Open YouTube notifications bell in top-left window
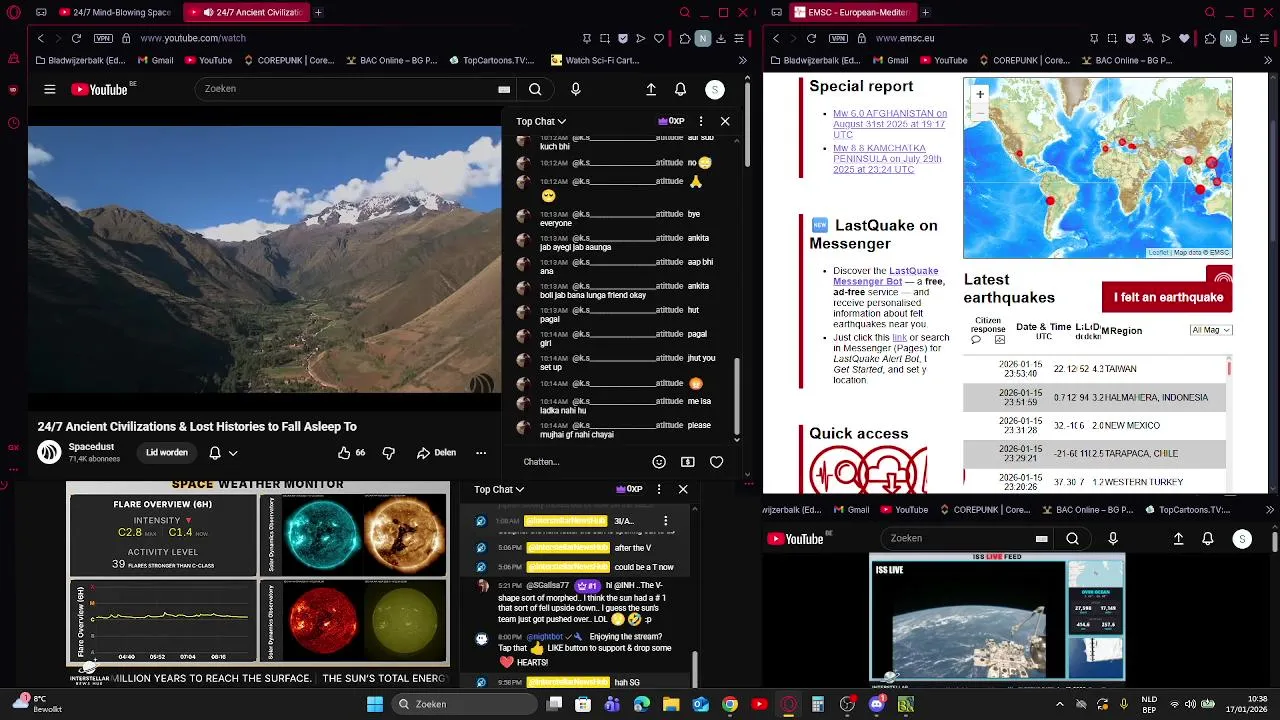Viewport: 1280px width, 720px height. pyautogui.click(x=680, y=89)
